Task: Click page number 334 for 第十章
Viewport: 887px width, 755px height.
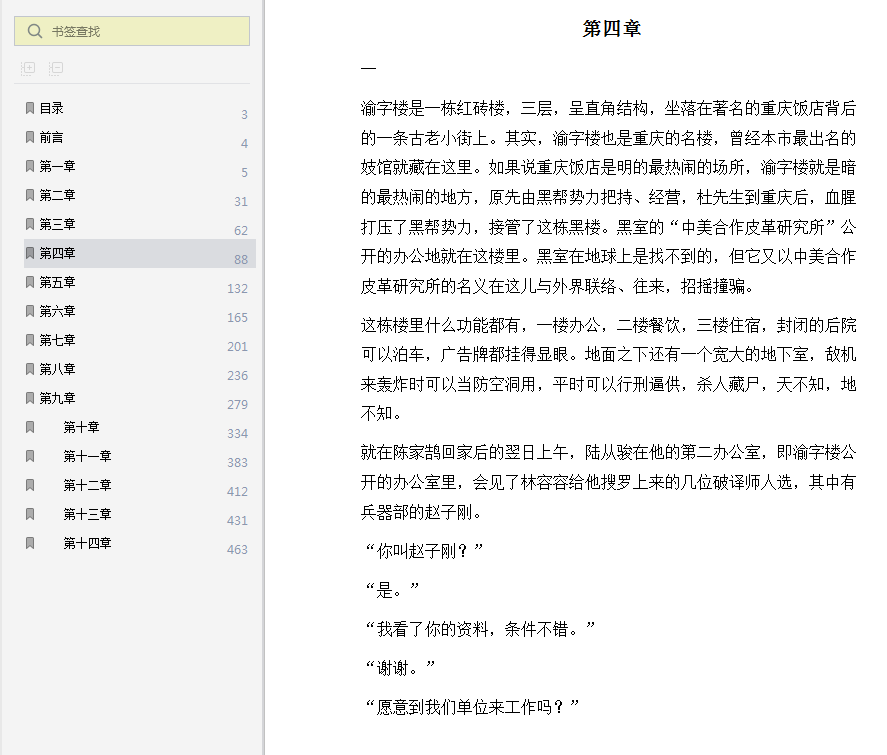Action: pos(238,434)
